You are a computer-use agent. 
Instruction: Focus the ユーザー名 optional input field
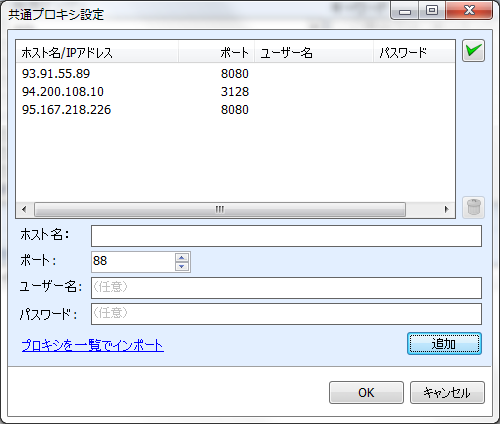(286, 288)
